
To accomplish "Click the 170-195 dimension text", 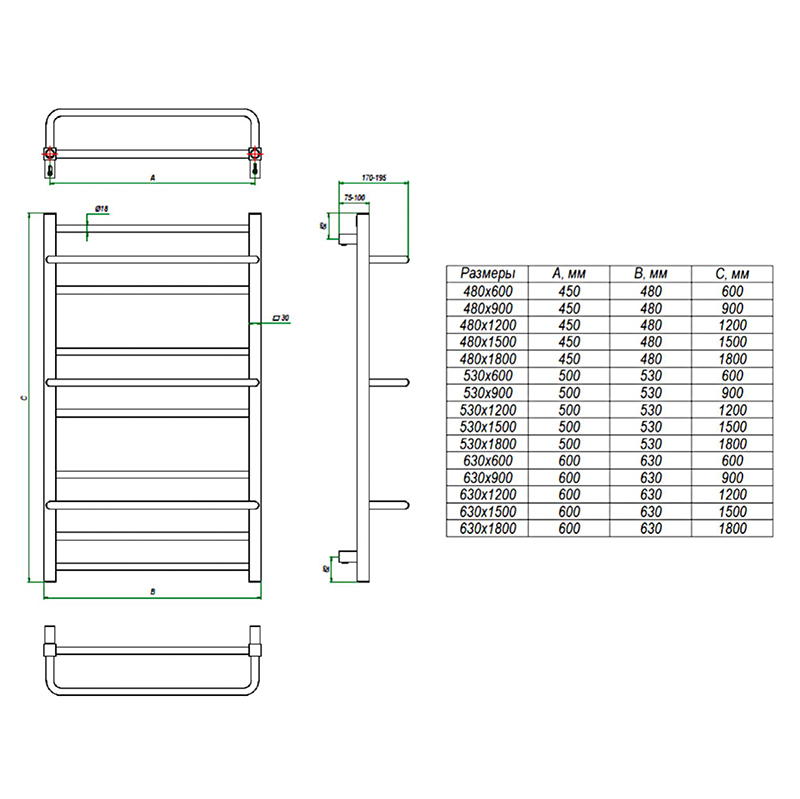I will [375, 176].
